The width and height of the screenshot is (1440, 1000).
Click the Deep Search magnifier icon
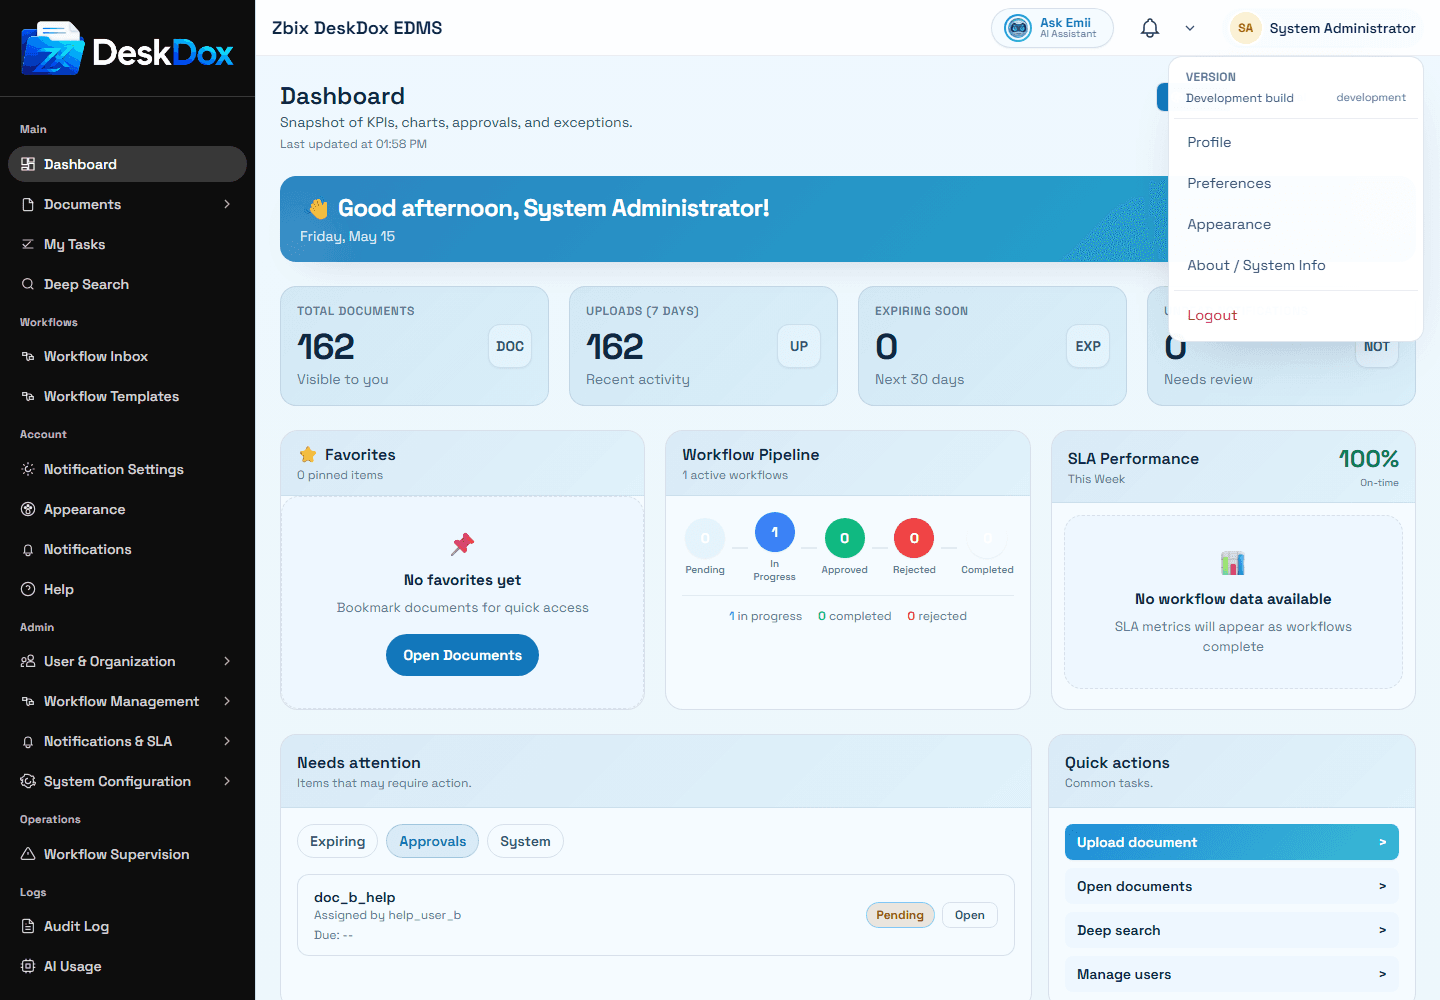coord(28,284)
